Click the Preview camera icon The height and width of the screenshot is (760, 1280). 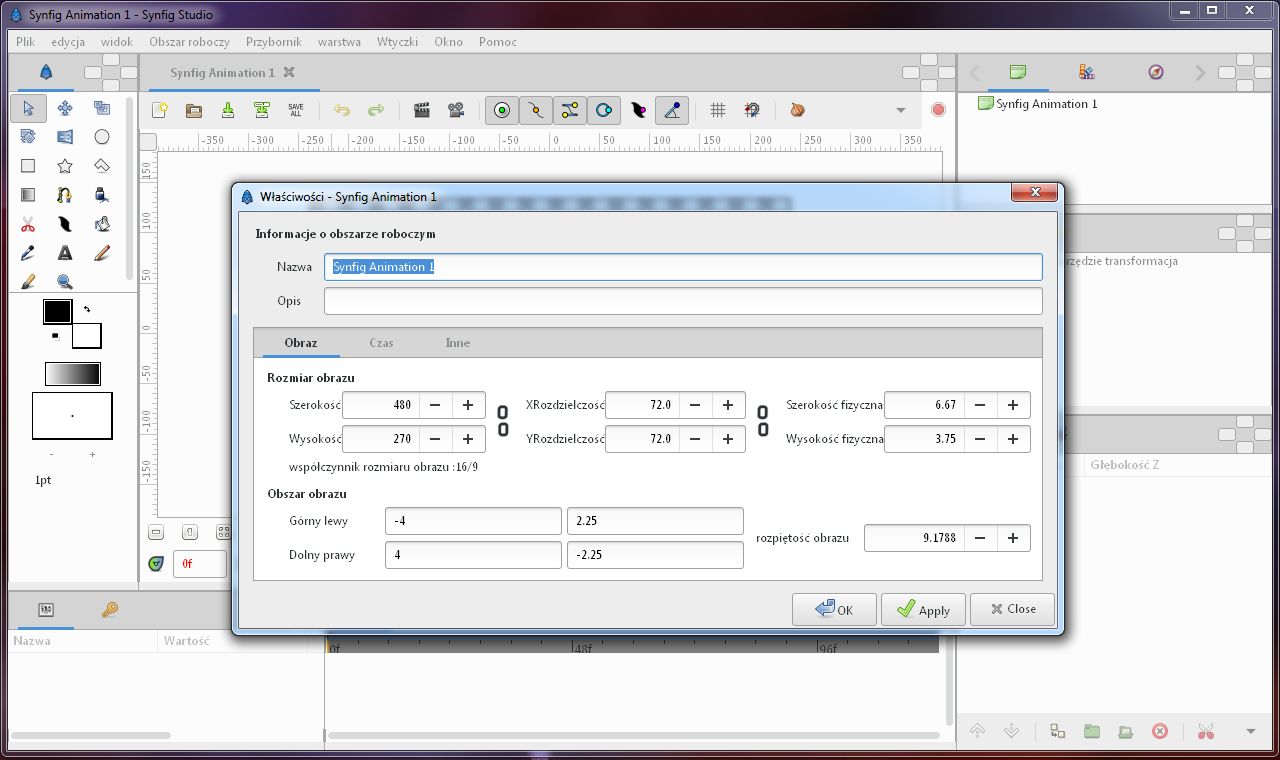[x=456, y=110]
